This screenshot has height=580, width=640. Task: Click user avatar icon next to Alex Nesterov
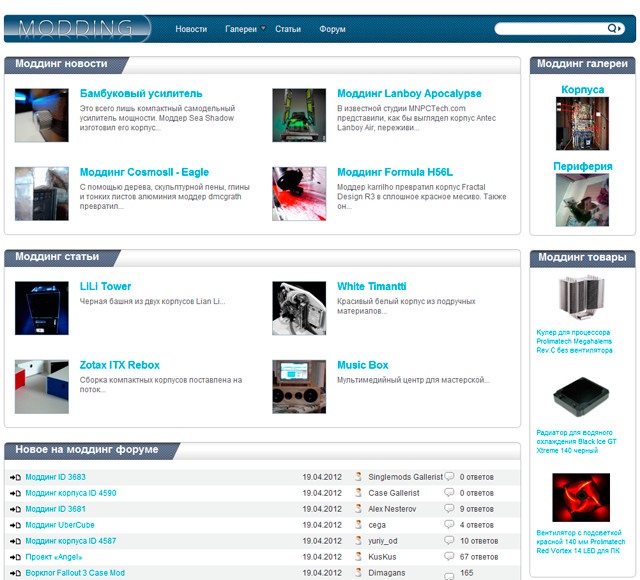[x=358, y=508]
